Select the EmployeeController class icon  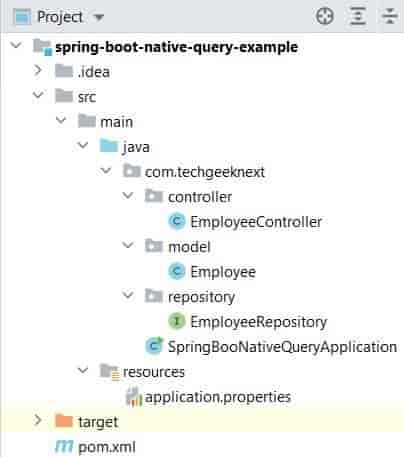click(177, 221)
